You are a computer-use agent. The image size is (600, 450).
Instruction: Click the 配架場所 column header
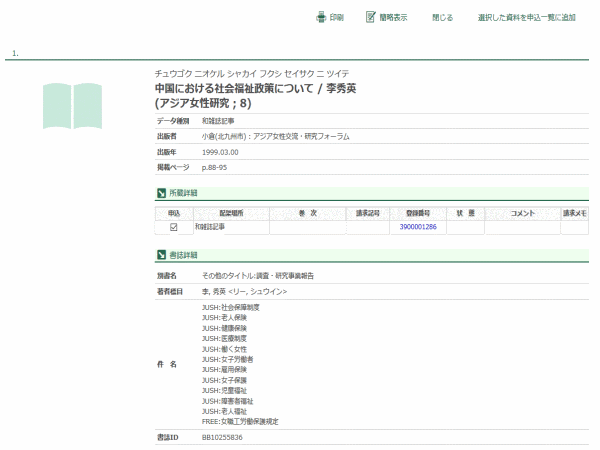pos(232,213)
